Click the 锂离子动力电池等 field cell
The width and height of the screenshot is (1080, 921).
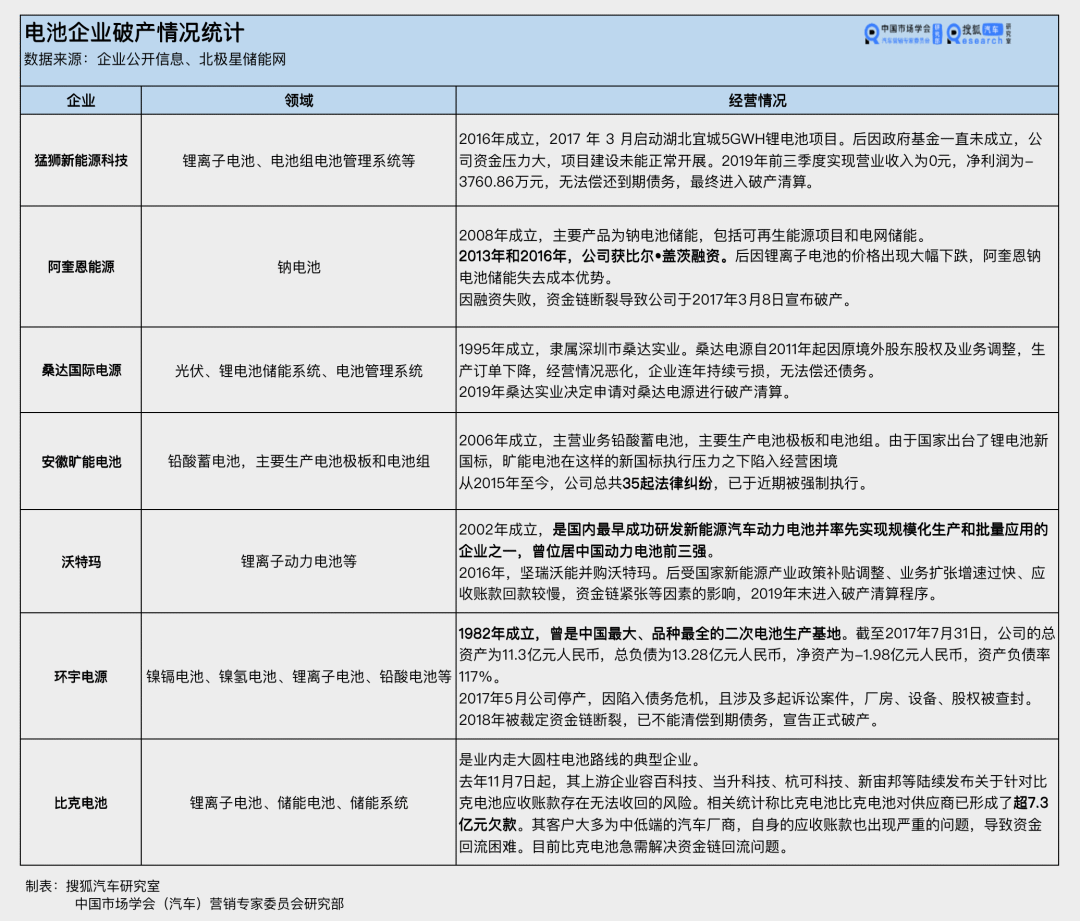pyautogui.click(x=298, y=562)
